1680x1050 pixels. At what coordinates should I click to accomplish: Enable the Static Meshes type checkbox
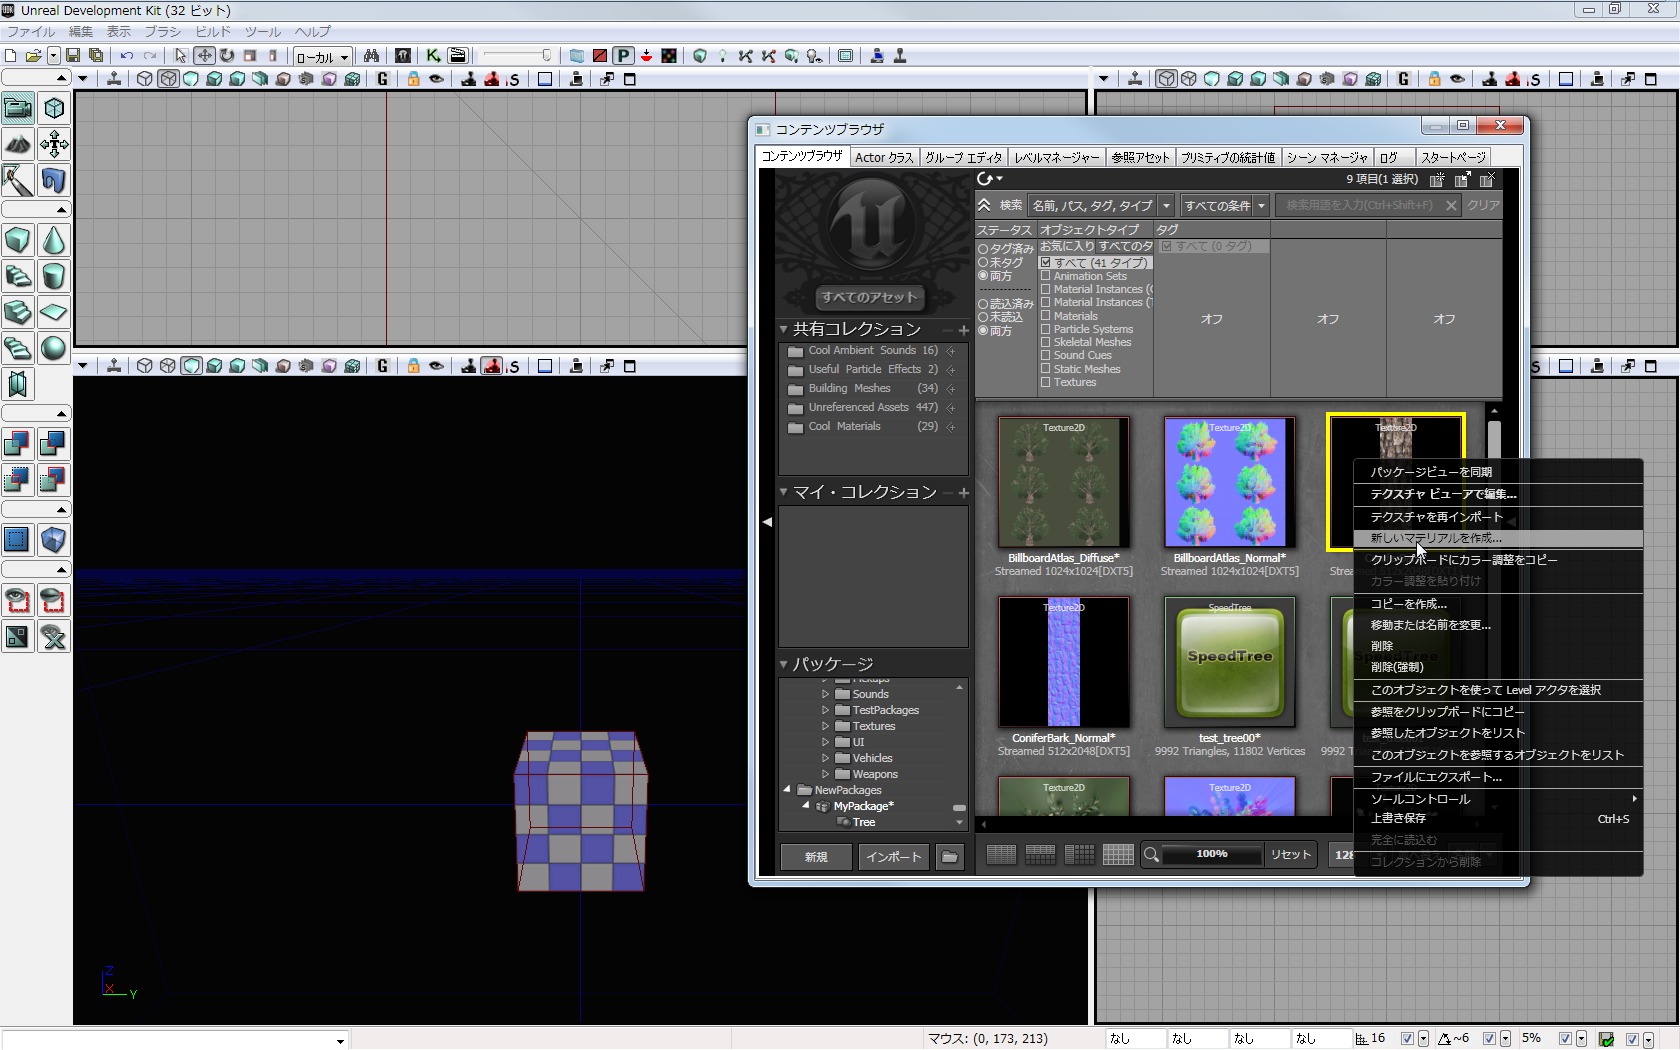pos(1046,369)
